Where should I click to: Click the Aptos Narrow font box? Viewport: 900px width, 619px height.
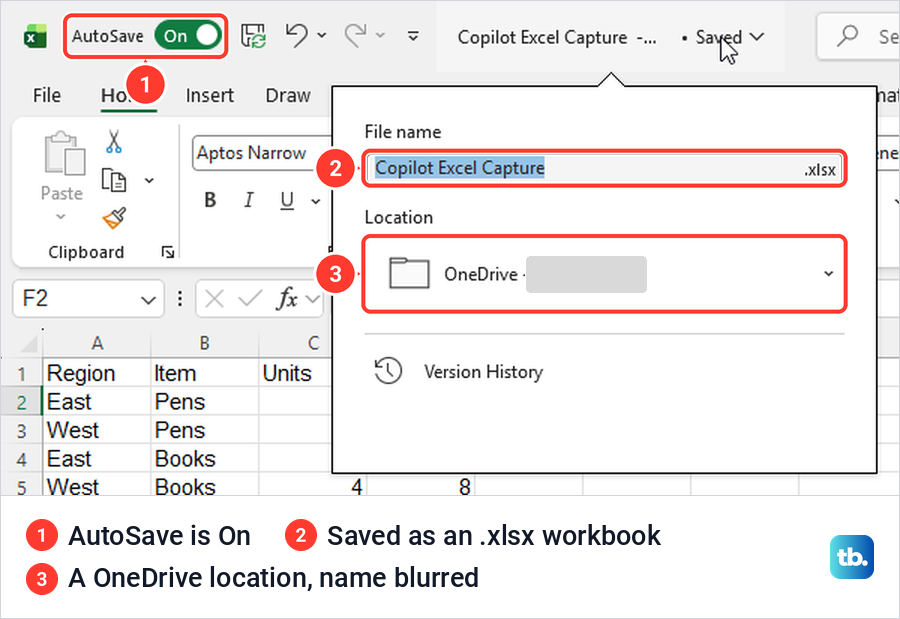coord(263,153)
